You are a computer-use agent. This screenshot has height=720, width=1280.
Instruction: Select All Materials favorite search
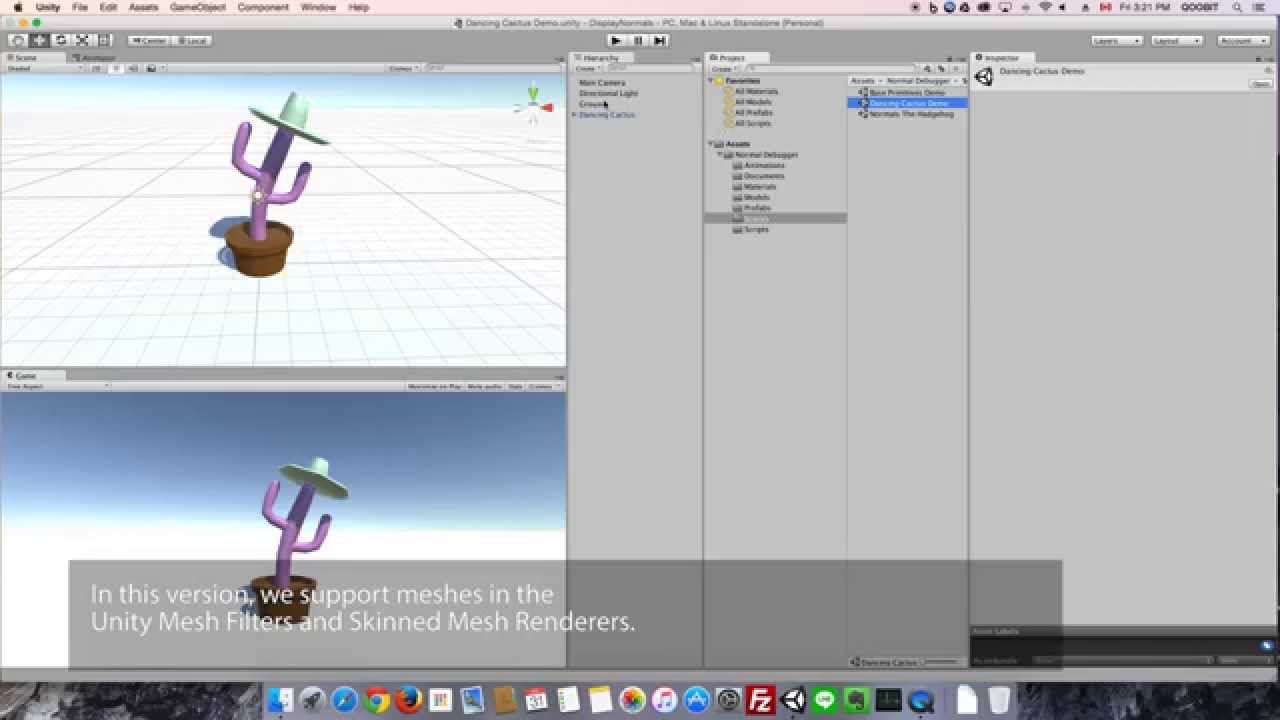click(756, 92)
